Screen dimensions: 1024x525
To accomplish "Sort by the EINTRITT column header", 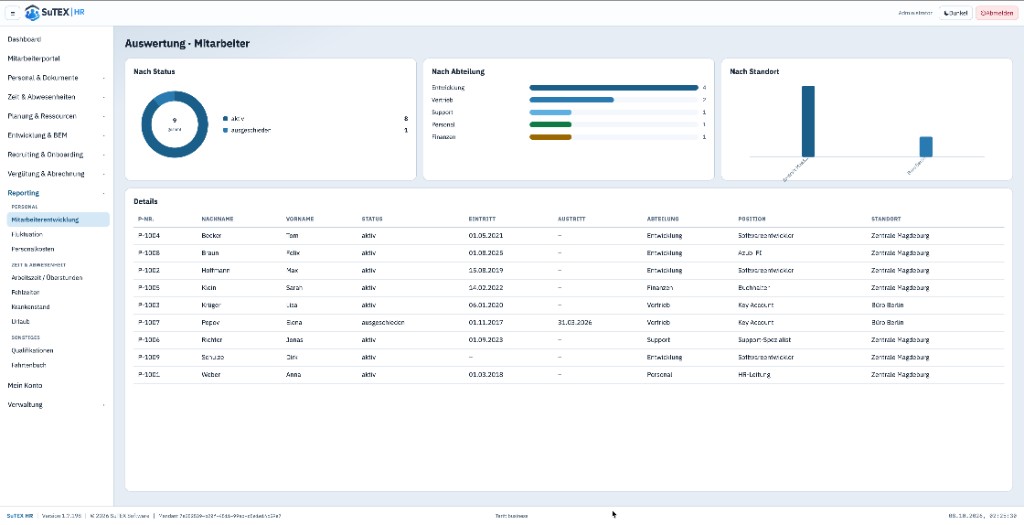I will (x=482, y=219).
